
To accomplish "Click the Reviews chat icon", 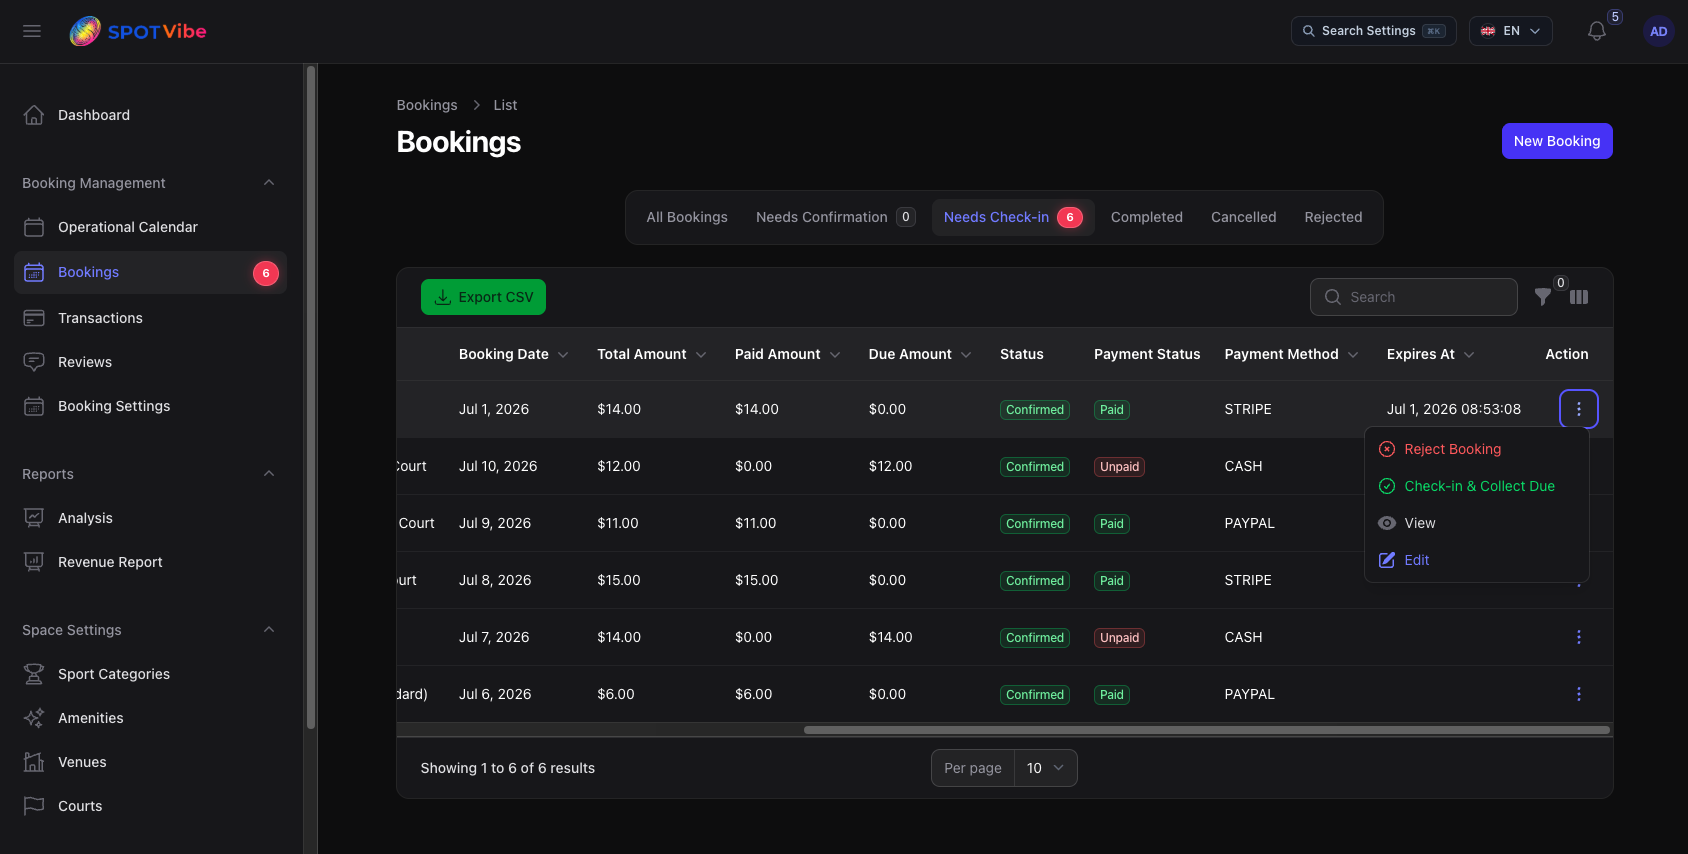I will [x=34, y=362].
